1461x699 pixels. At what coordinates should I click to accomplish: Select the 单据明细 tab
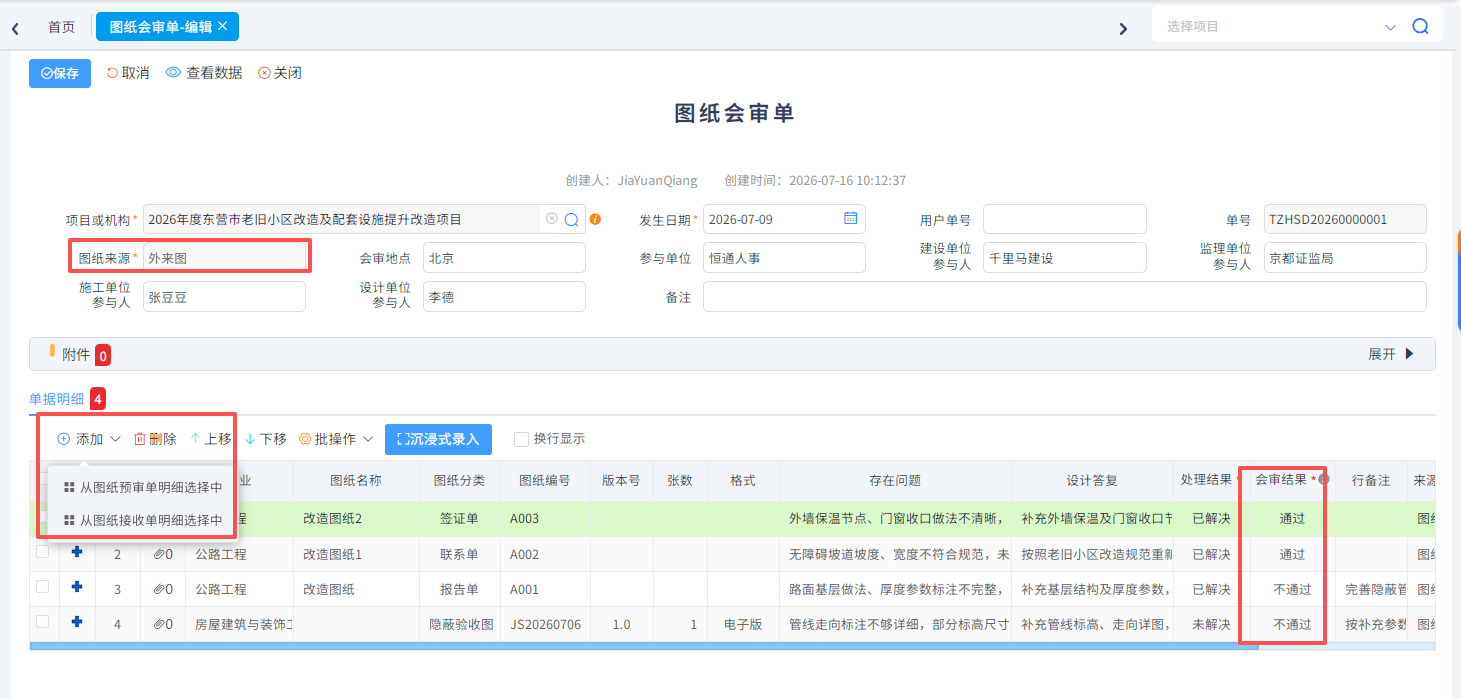(57, 398)
